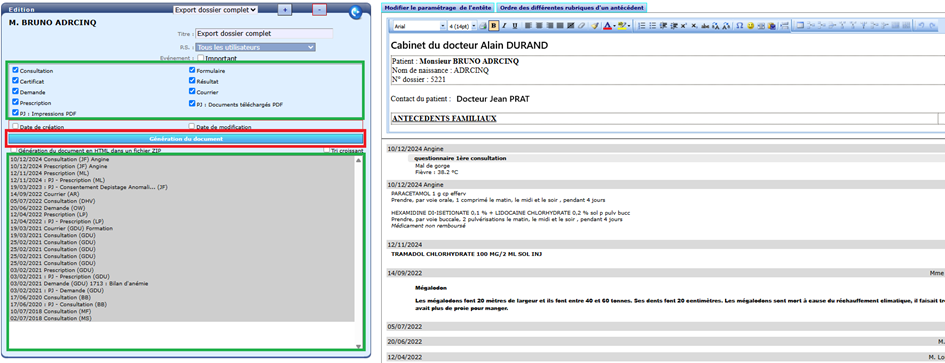Click the superscript icon
The image size is (945, 363).
(683, 26)
